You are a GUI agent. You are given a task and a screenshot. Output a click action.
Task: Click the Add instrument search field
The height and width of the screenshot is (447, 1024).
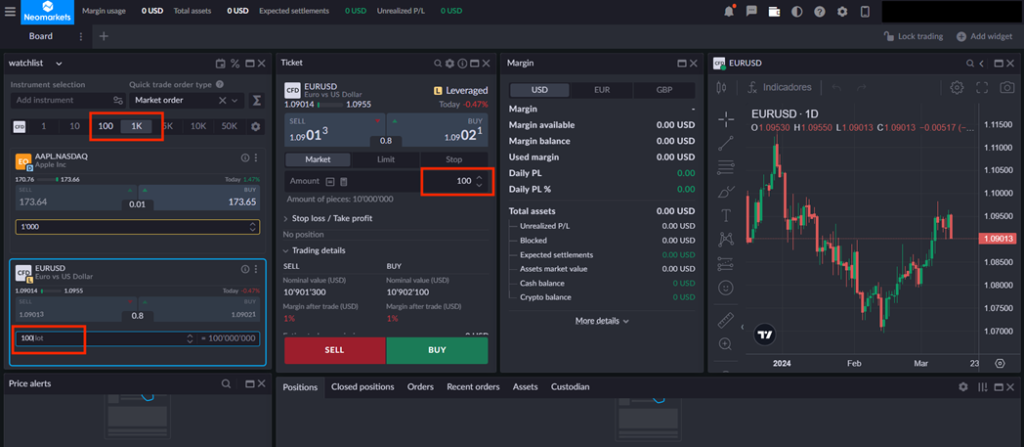click(x=60, y=100)
